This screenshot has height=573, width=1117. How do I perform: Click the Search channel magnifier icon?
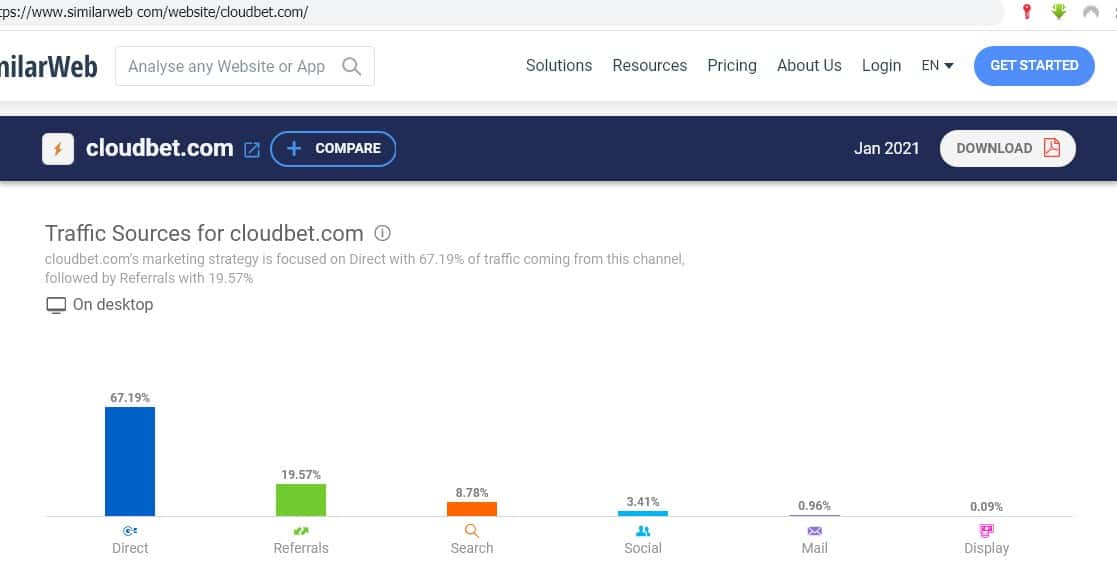471,531
